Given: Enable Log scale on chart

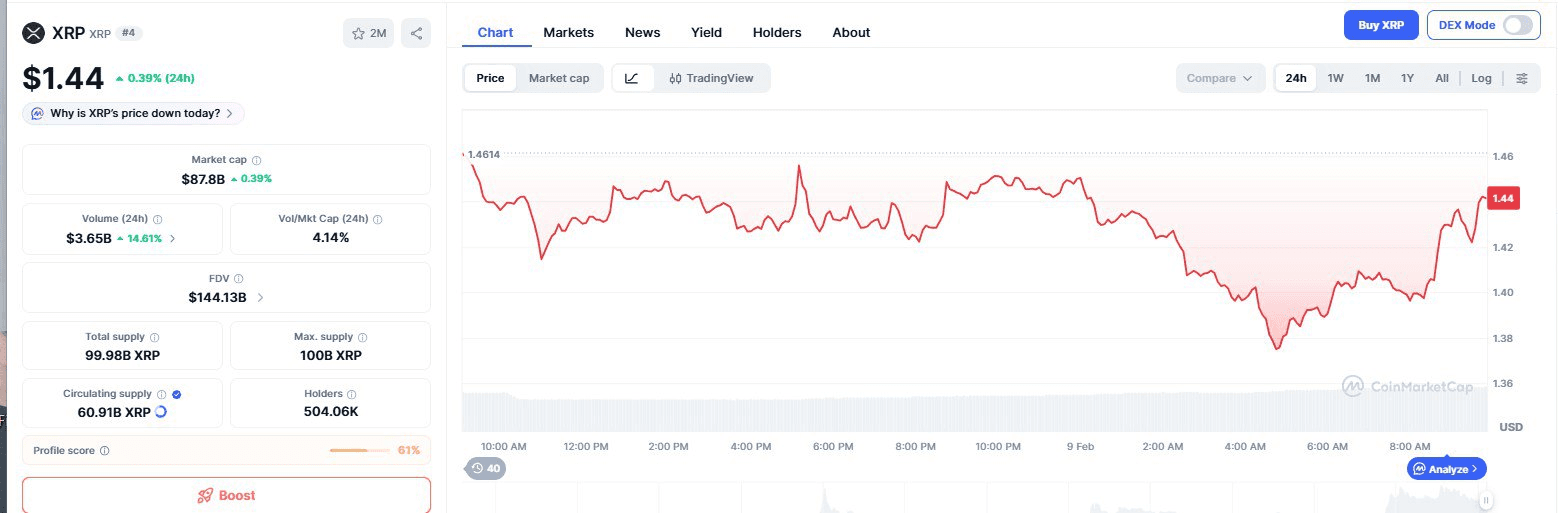Looking at the screenshot, I should point(1481,78).
